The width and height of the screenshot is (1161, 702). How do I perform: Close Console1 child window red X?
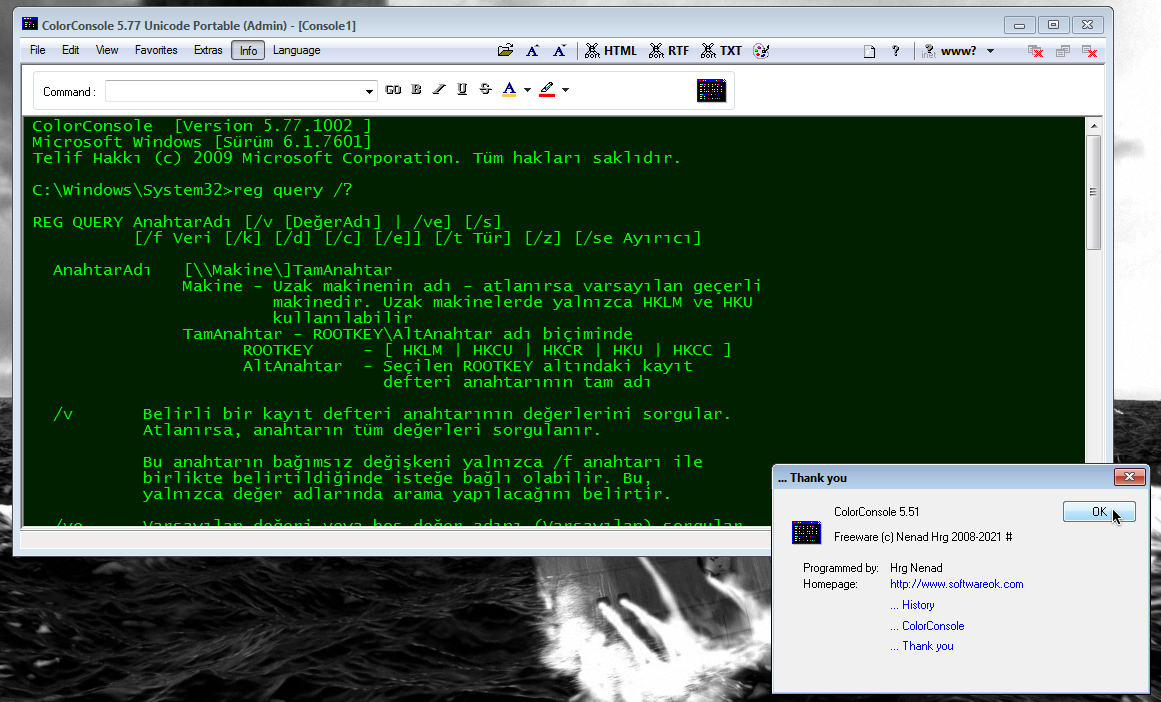click(x=1089, y=51)
